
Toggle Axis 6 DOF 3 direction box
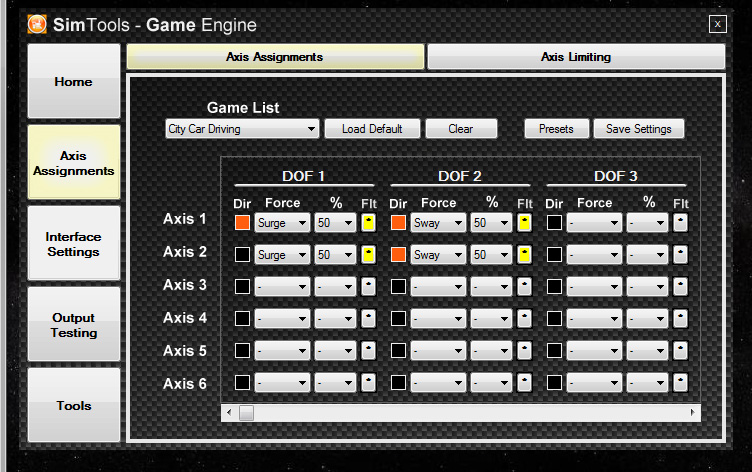click(554, 383)
